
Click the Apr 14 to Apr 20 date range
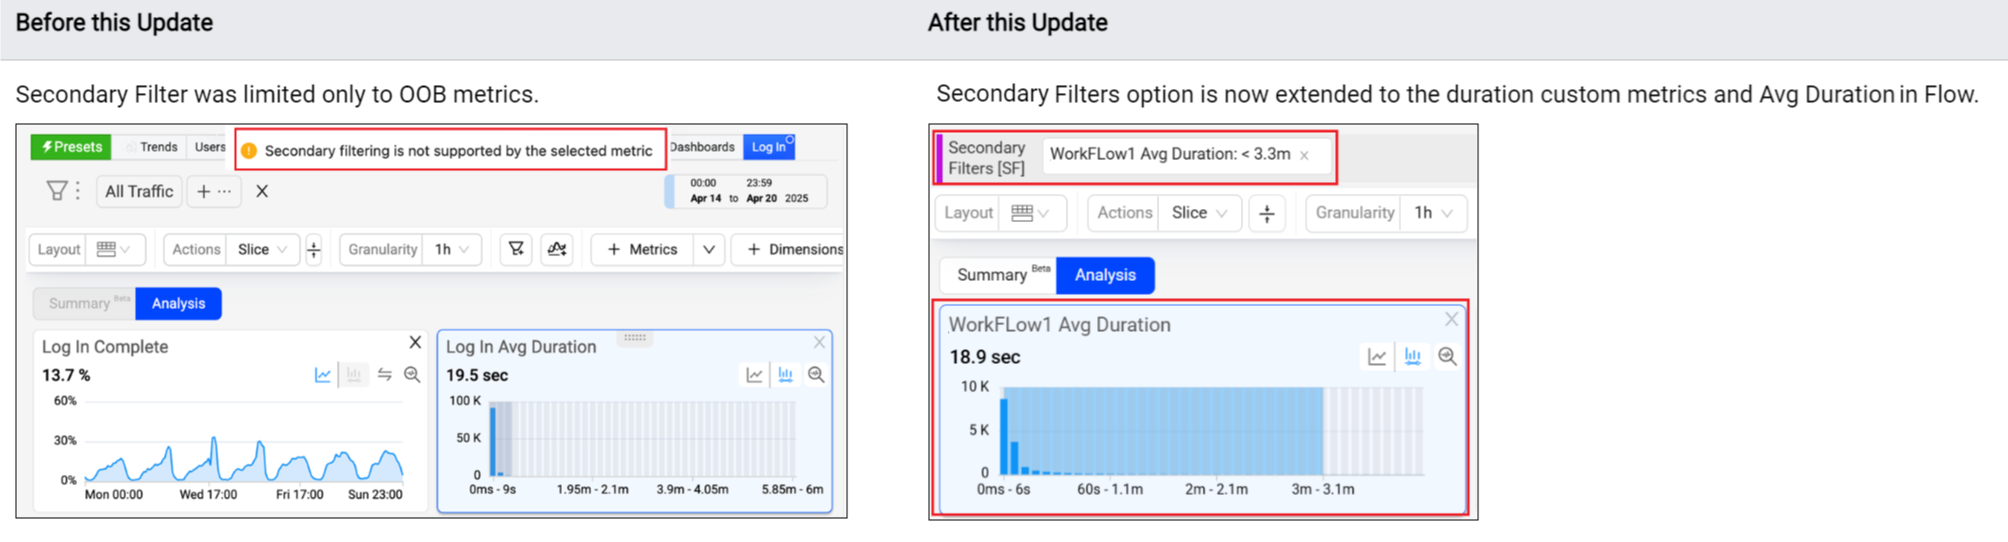[748, 191]
